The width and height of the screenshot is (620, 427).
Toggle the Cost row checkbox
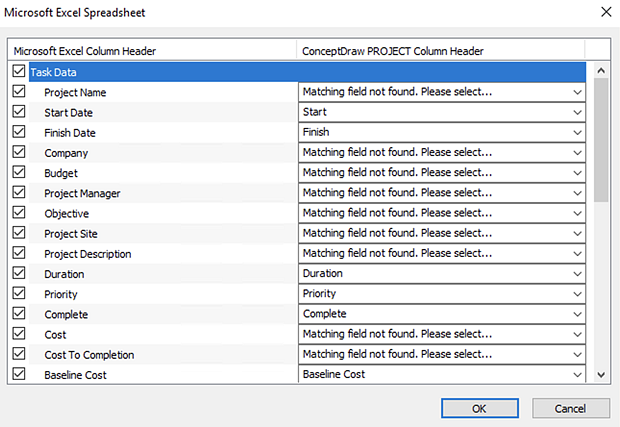[19, 333]
